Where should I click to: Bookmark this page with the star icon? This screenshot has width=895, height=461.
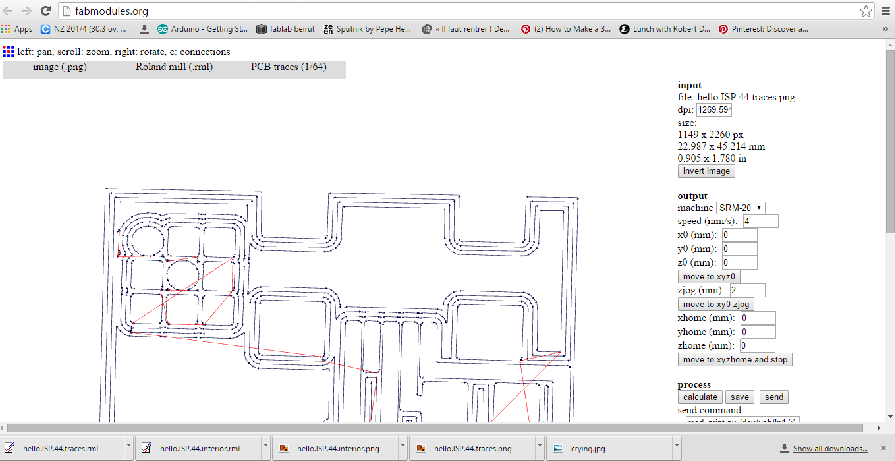(865, 11)
